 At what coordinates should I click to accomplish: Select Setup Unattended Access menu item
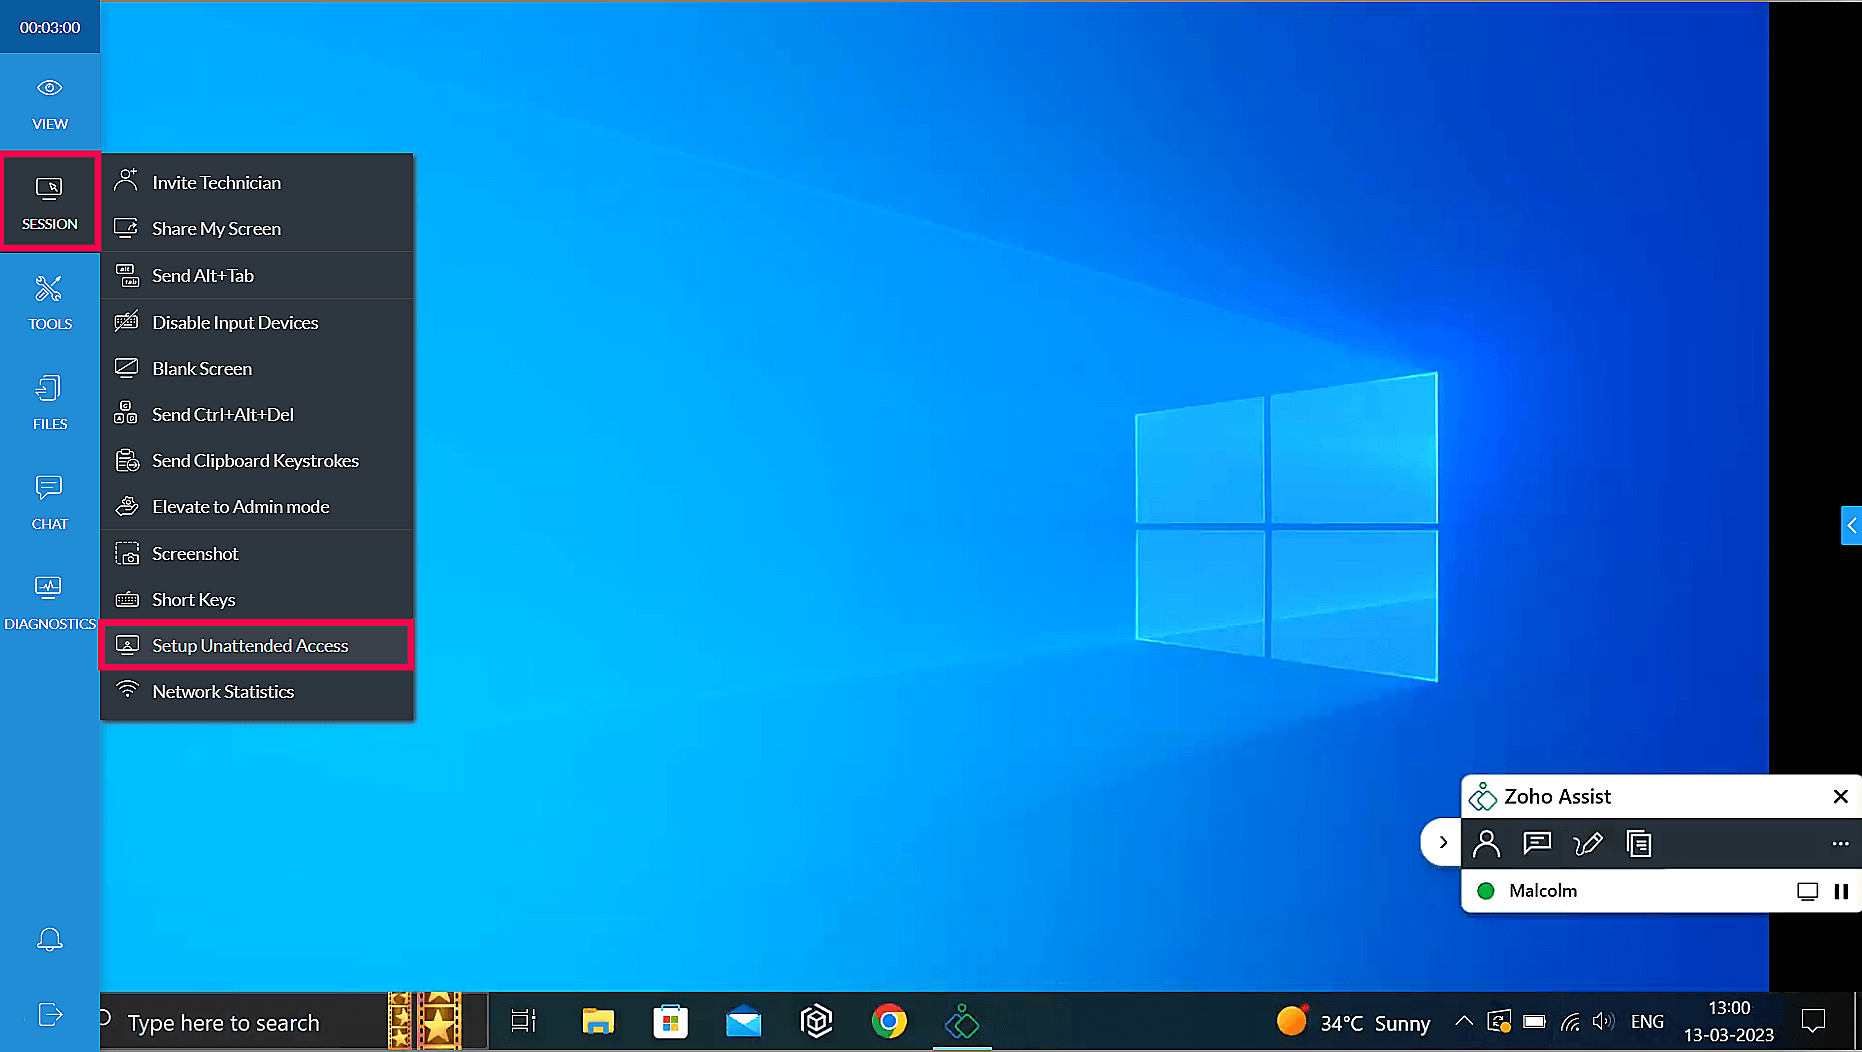[250, 646]
